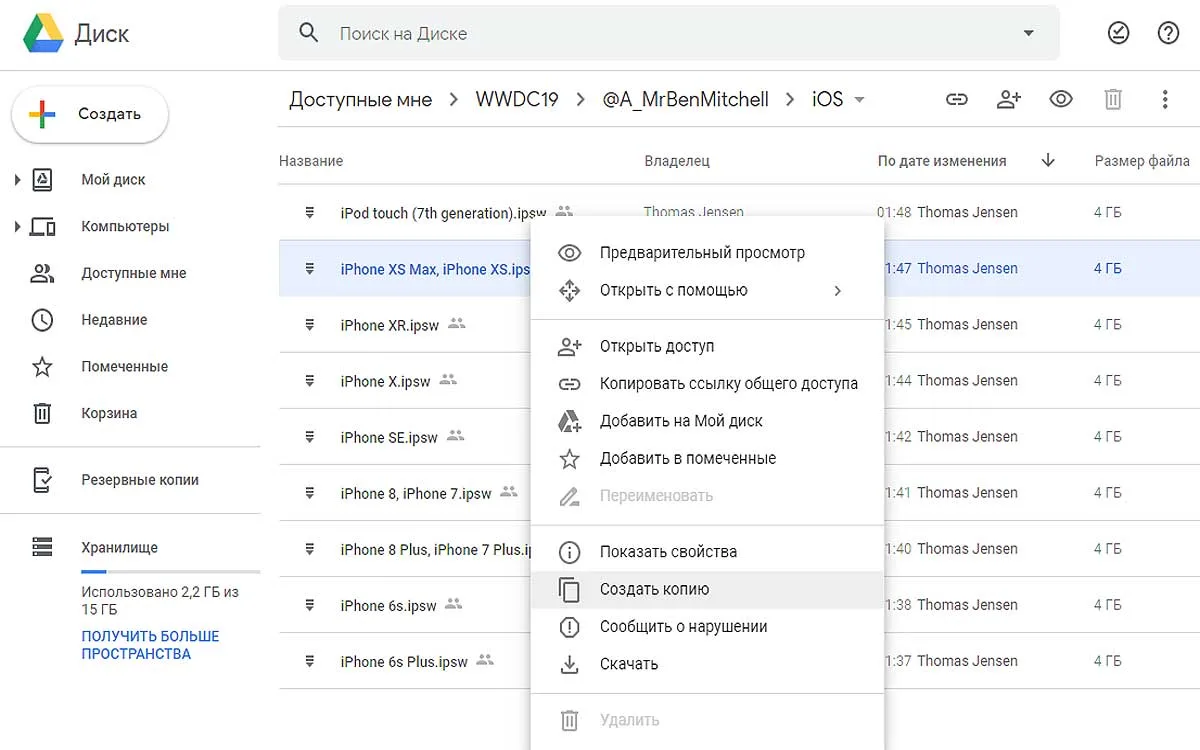The image size is (1200, 750).
Task: Click in the Поиск на Диске field
Action: tap(668, 33)
